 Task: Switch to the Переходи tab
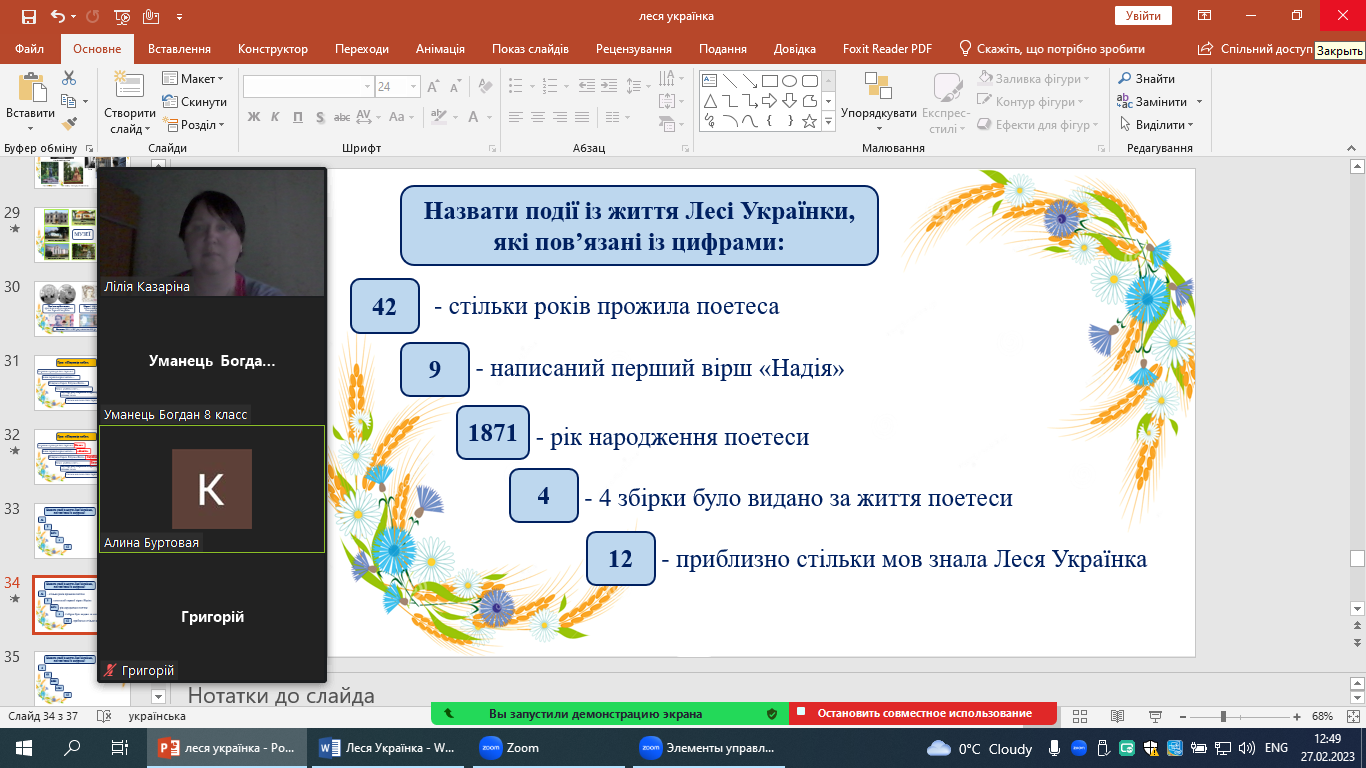(362, 49)
